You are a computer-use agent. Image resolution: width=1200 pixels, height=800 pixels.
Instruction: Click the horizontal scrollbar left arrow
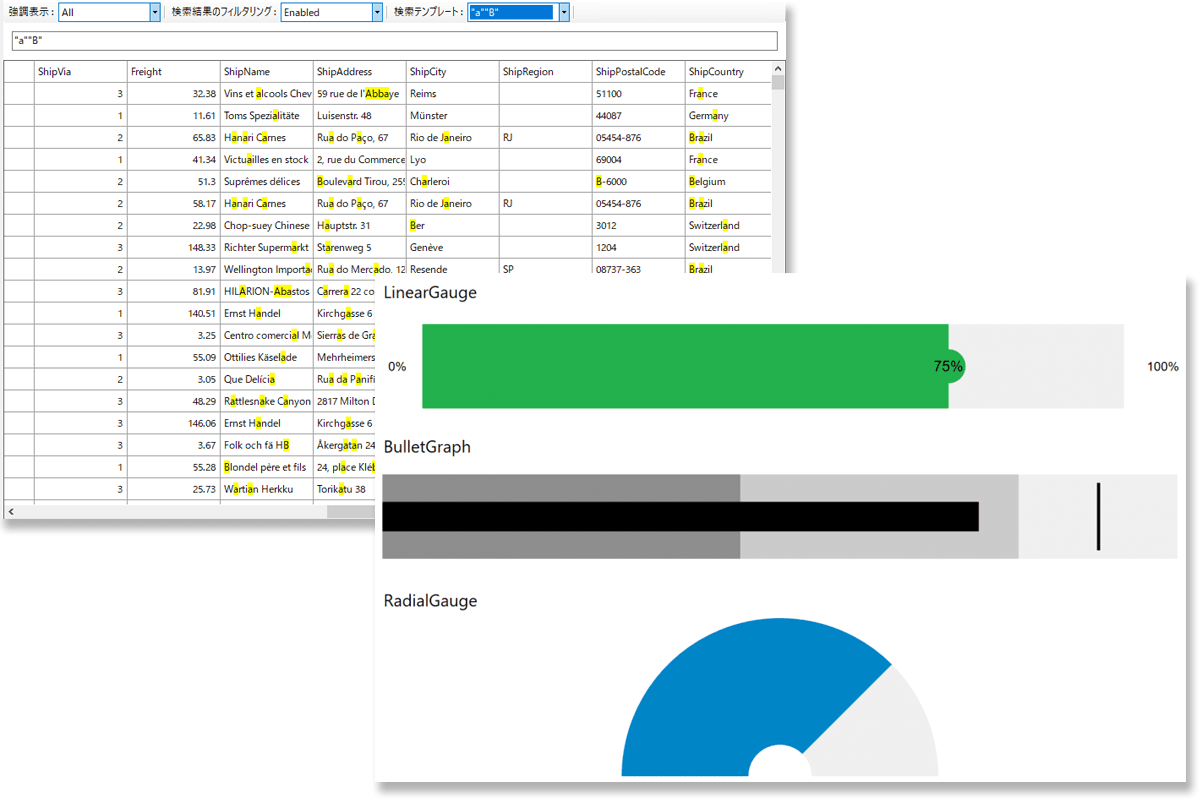11,511
